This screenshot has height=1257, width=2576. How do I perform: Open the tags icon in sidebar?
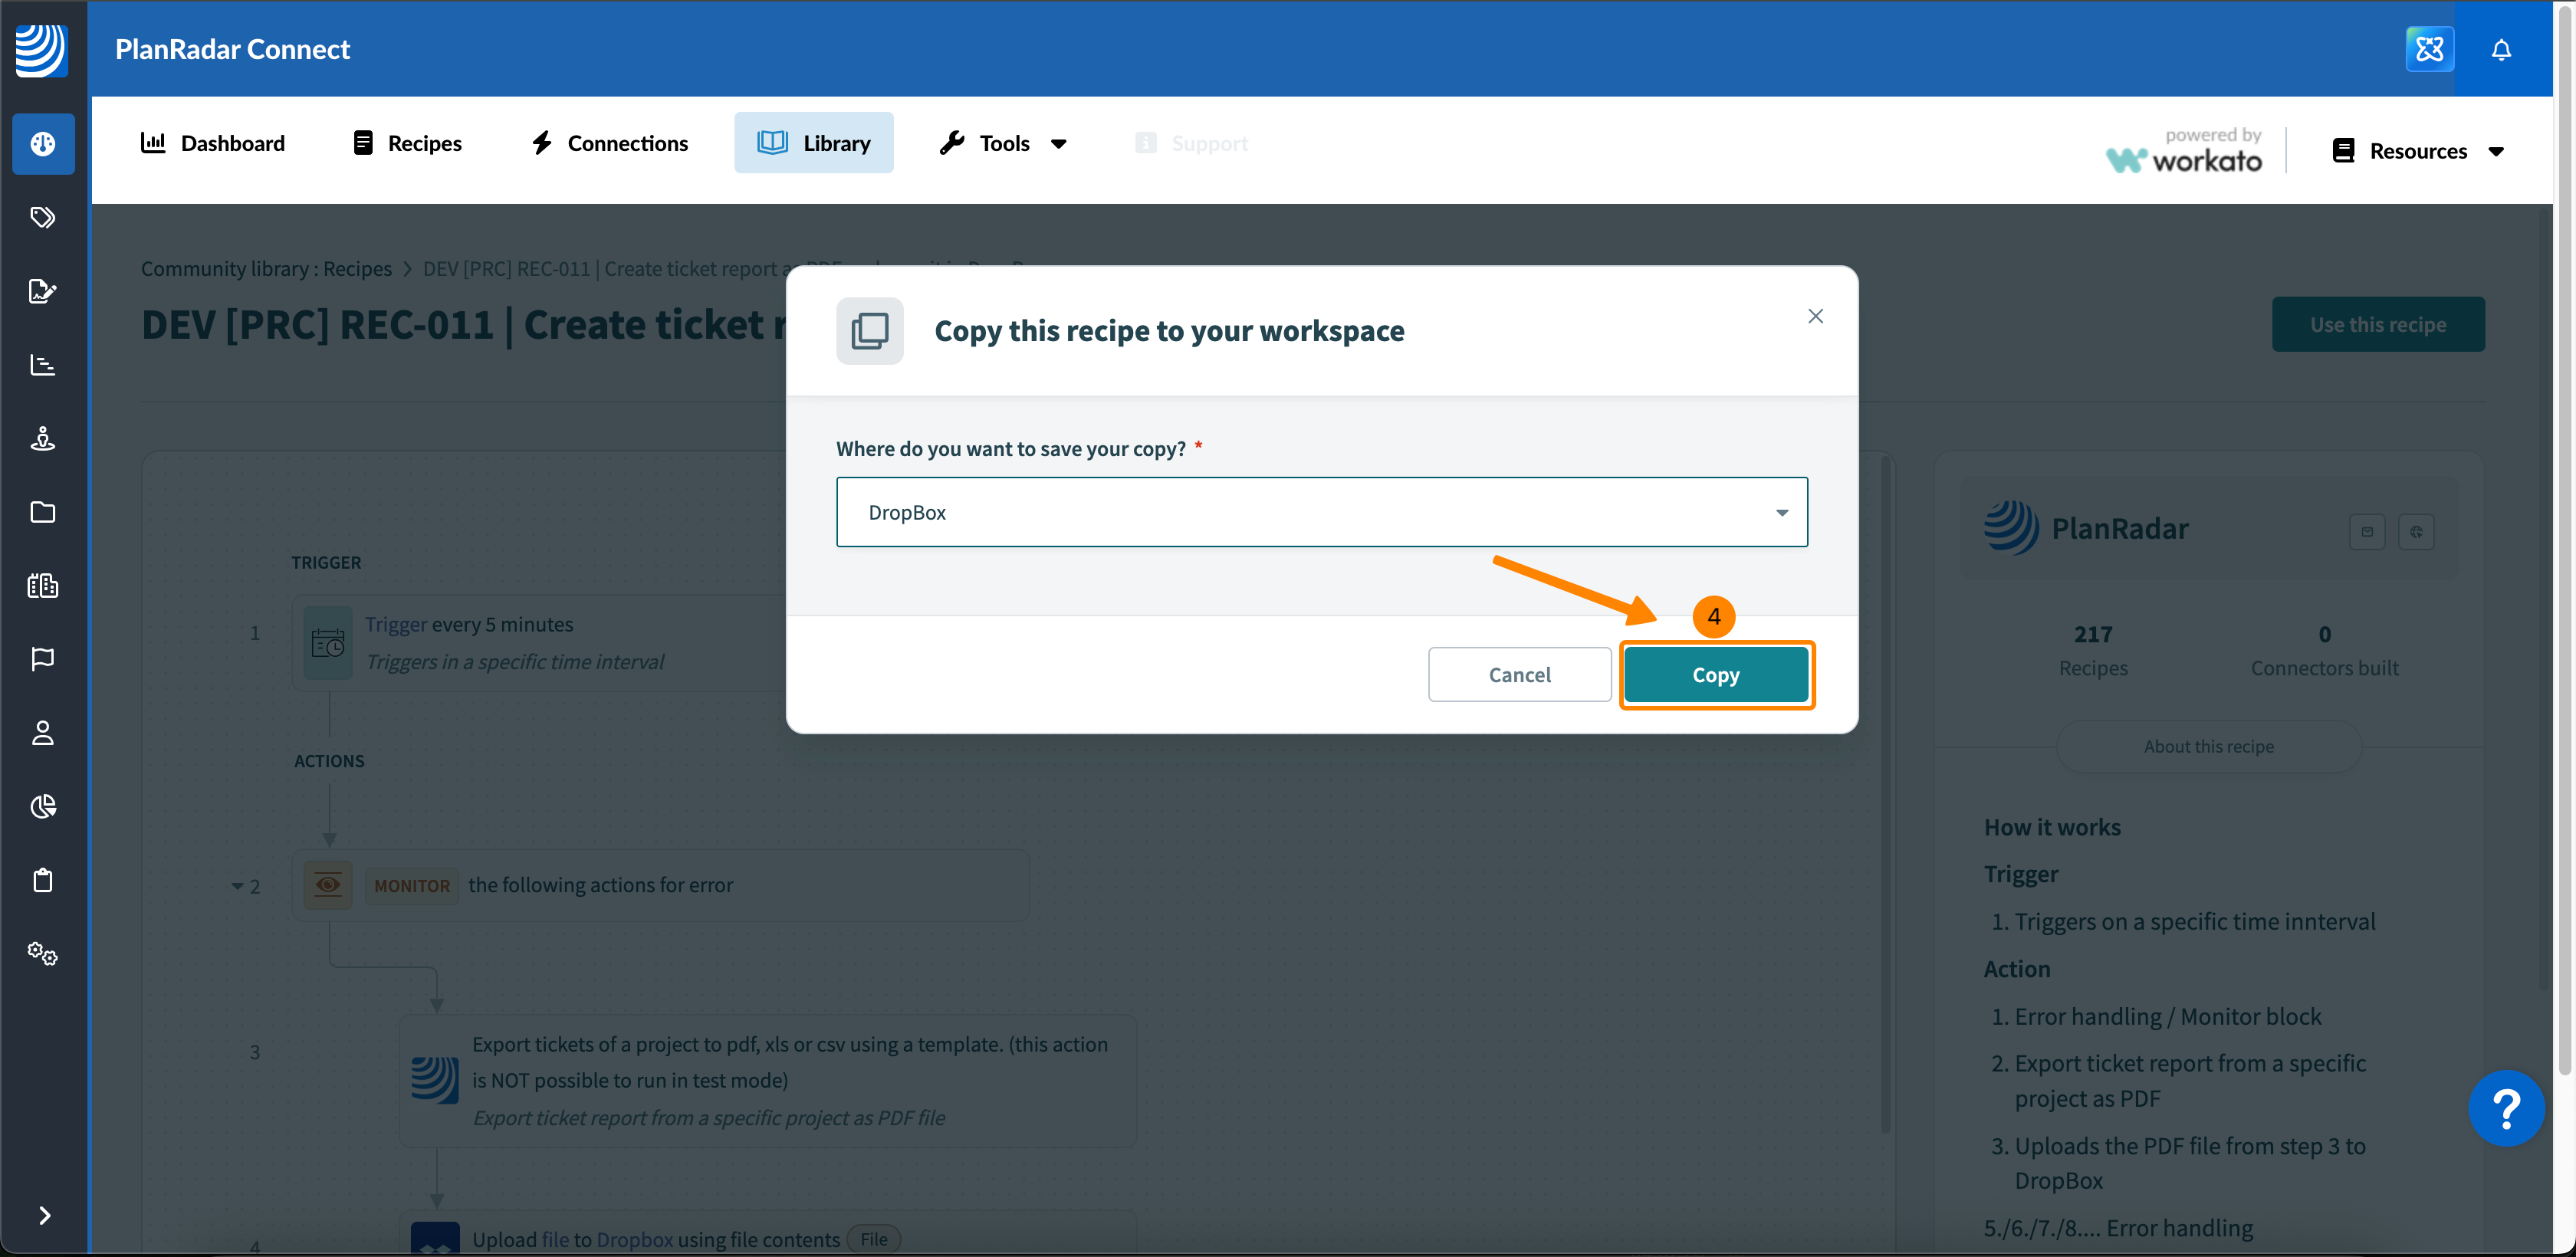click(x=42, y=218)
